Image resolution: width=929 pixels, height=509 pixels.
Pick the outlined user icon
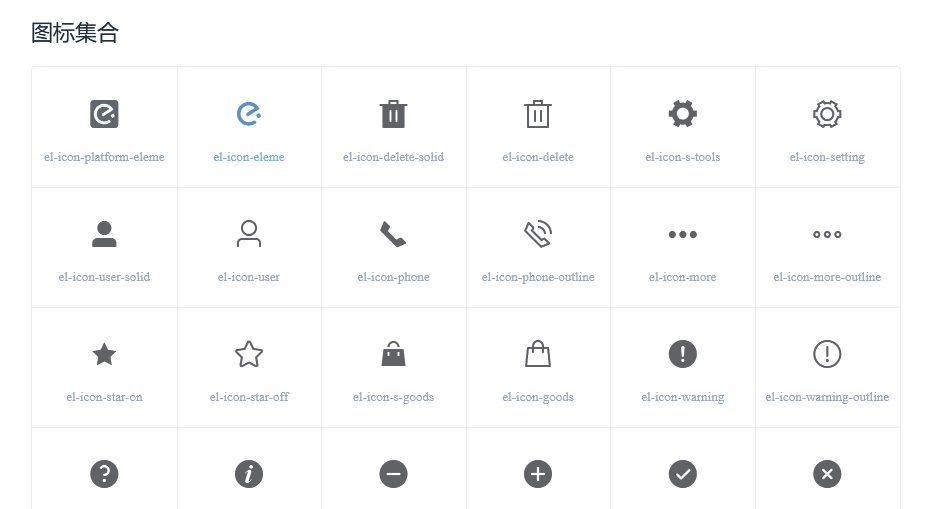coord(249,234)
